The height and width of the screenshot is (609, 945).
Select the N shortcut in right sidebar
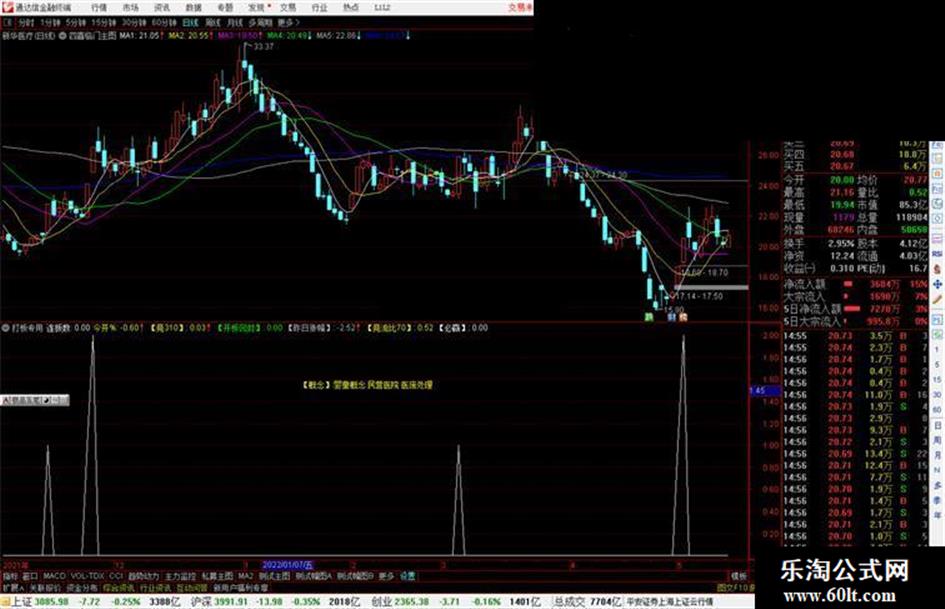pyautogui.click(x=937, y=470)
